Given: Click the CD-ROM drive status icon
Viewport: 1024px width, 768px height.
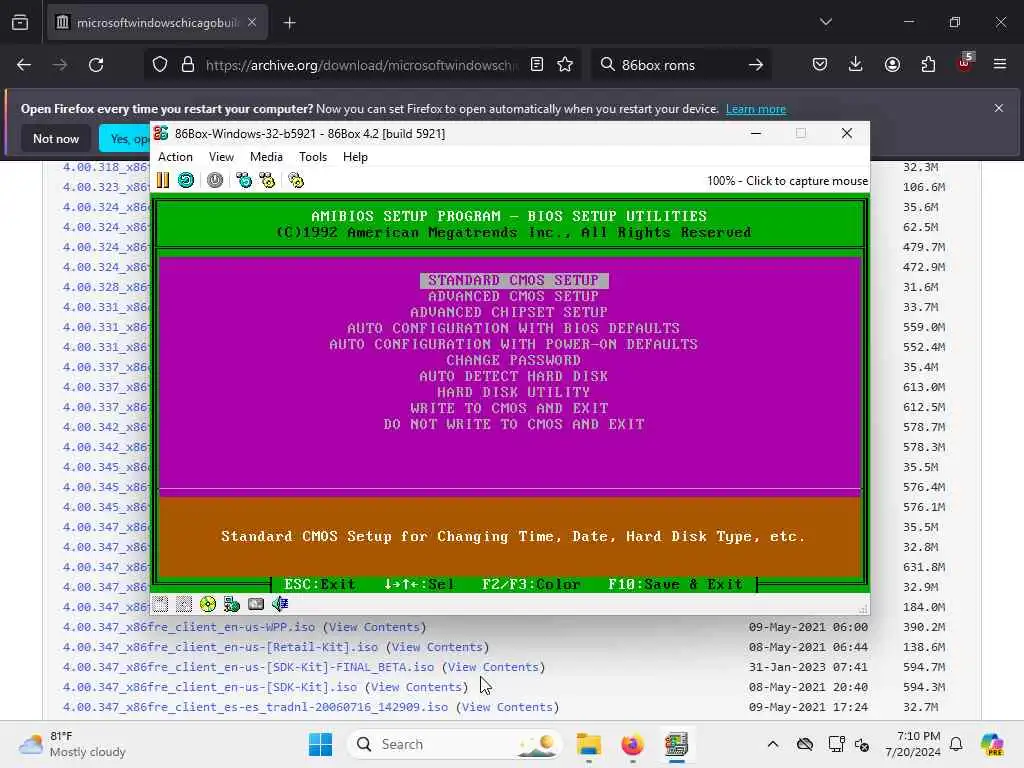Looking at the screenshot, I should pos(208,604).
